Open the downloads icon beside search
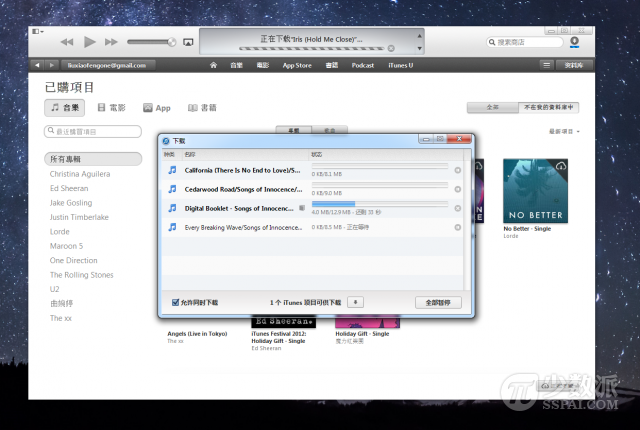Viewport: 640px width, 430px height. pyautogui.click(x=574, y=42)
